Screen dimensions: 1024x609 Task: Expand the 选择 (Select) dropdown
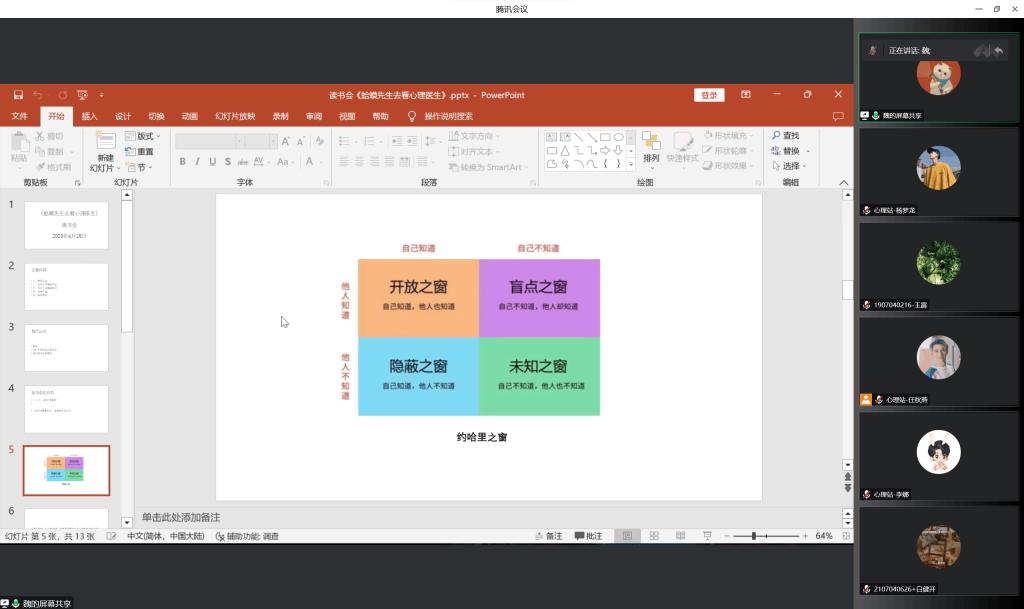click(802, 165)
